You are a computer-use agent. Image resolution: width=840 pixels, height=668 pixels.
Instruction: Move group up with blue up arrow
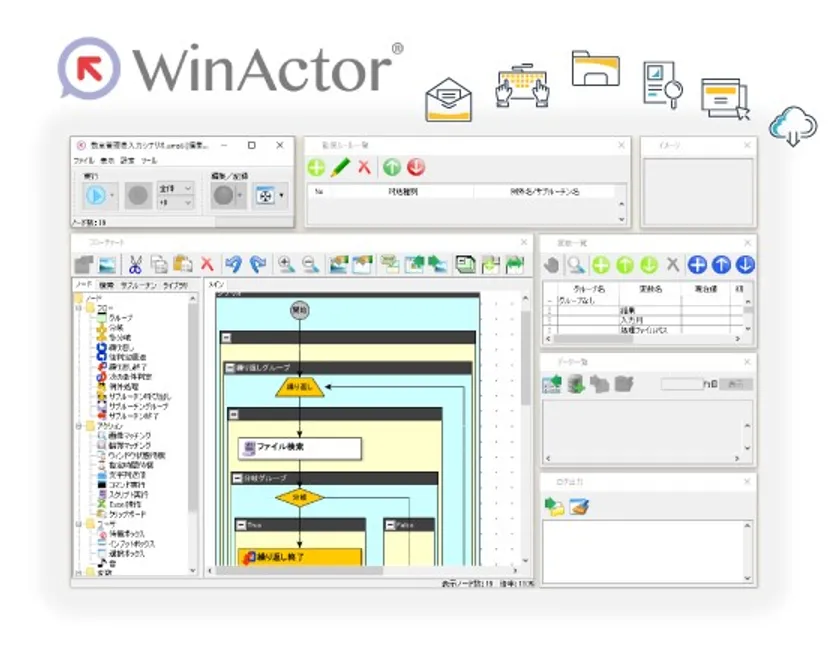click(x=721, y=265)
